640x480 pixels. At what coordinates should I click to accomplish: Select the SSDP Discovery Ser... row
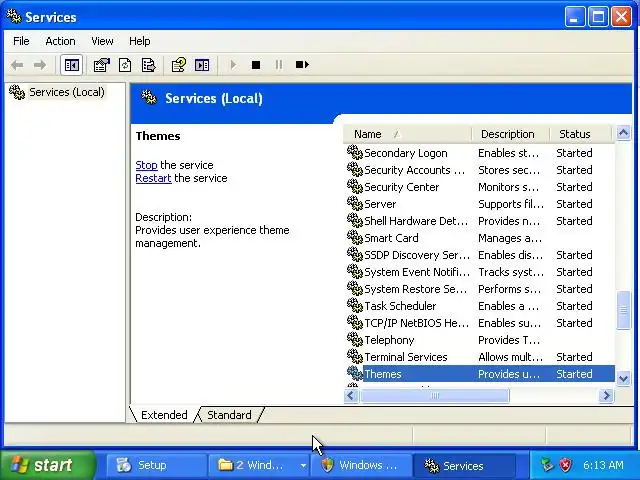[x=480, y=255]
